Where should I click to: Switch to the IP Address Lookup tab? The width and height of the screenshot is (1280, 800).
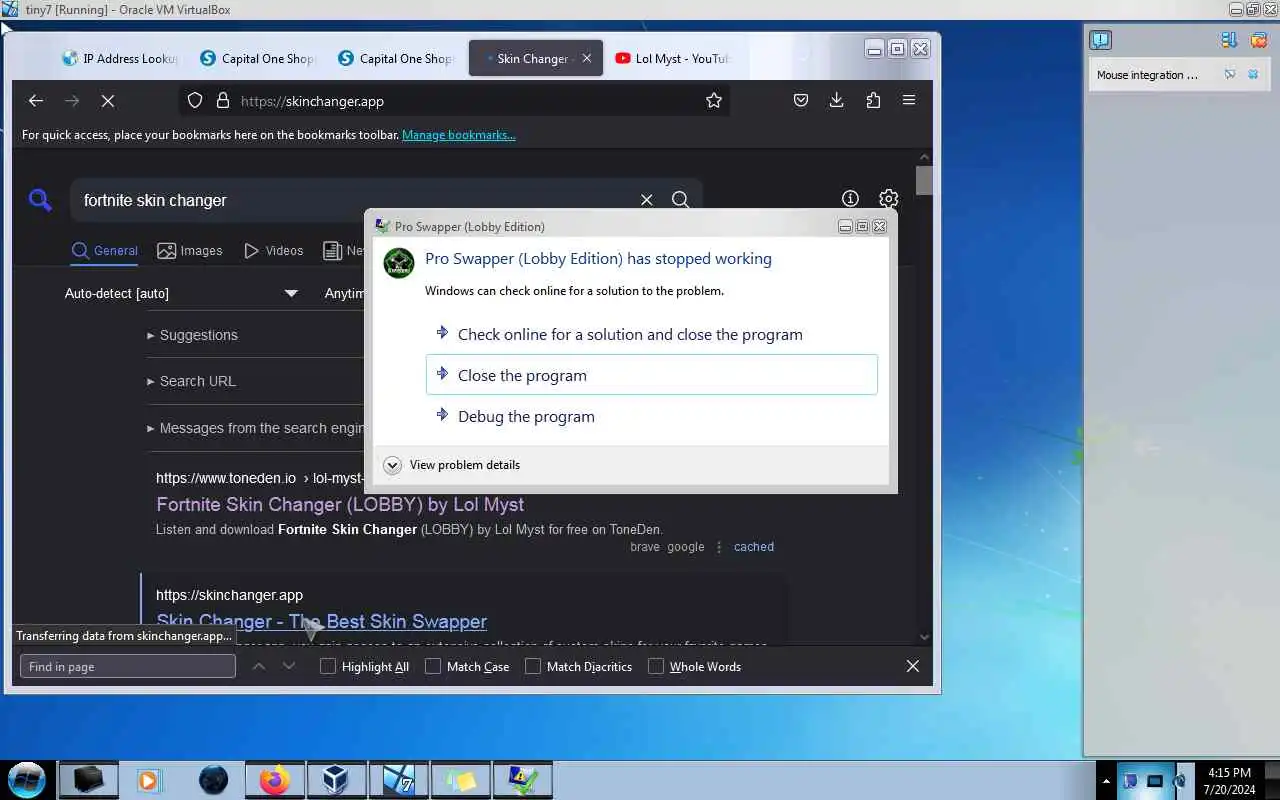120,58
